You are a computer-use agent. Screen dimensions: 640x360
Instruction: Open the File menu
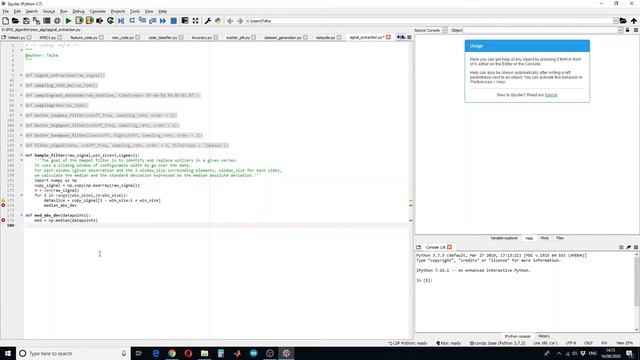(6, 11)
